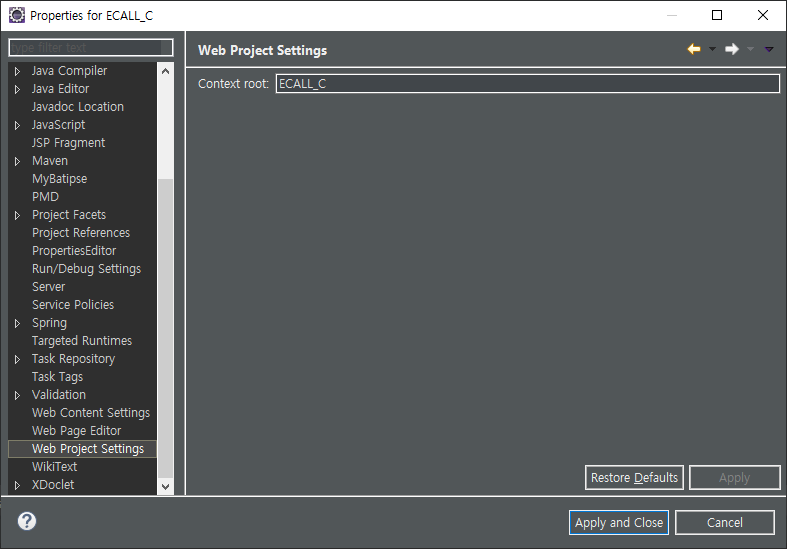The width and height of the screenshot is (787, 549).
Task: Select the Maven tree item
Action: pyautogui.click(x=50, y=161)
